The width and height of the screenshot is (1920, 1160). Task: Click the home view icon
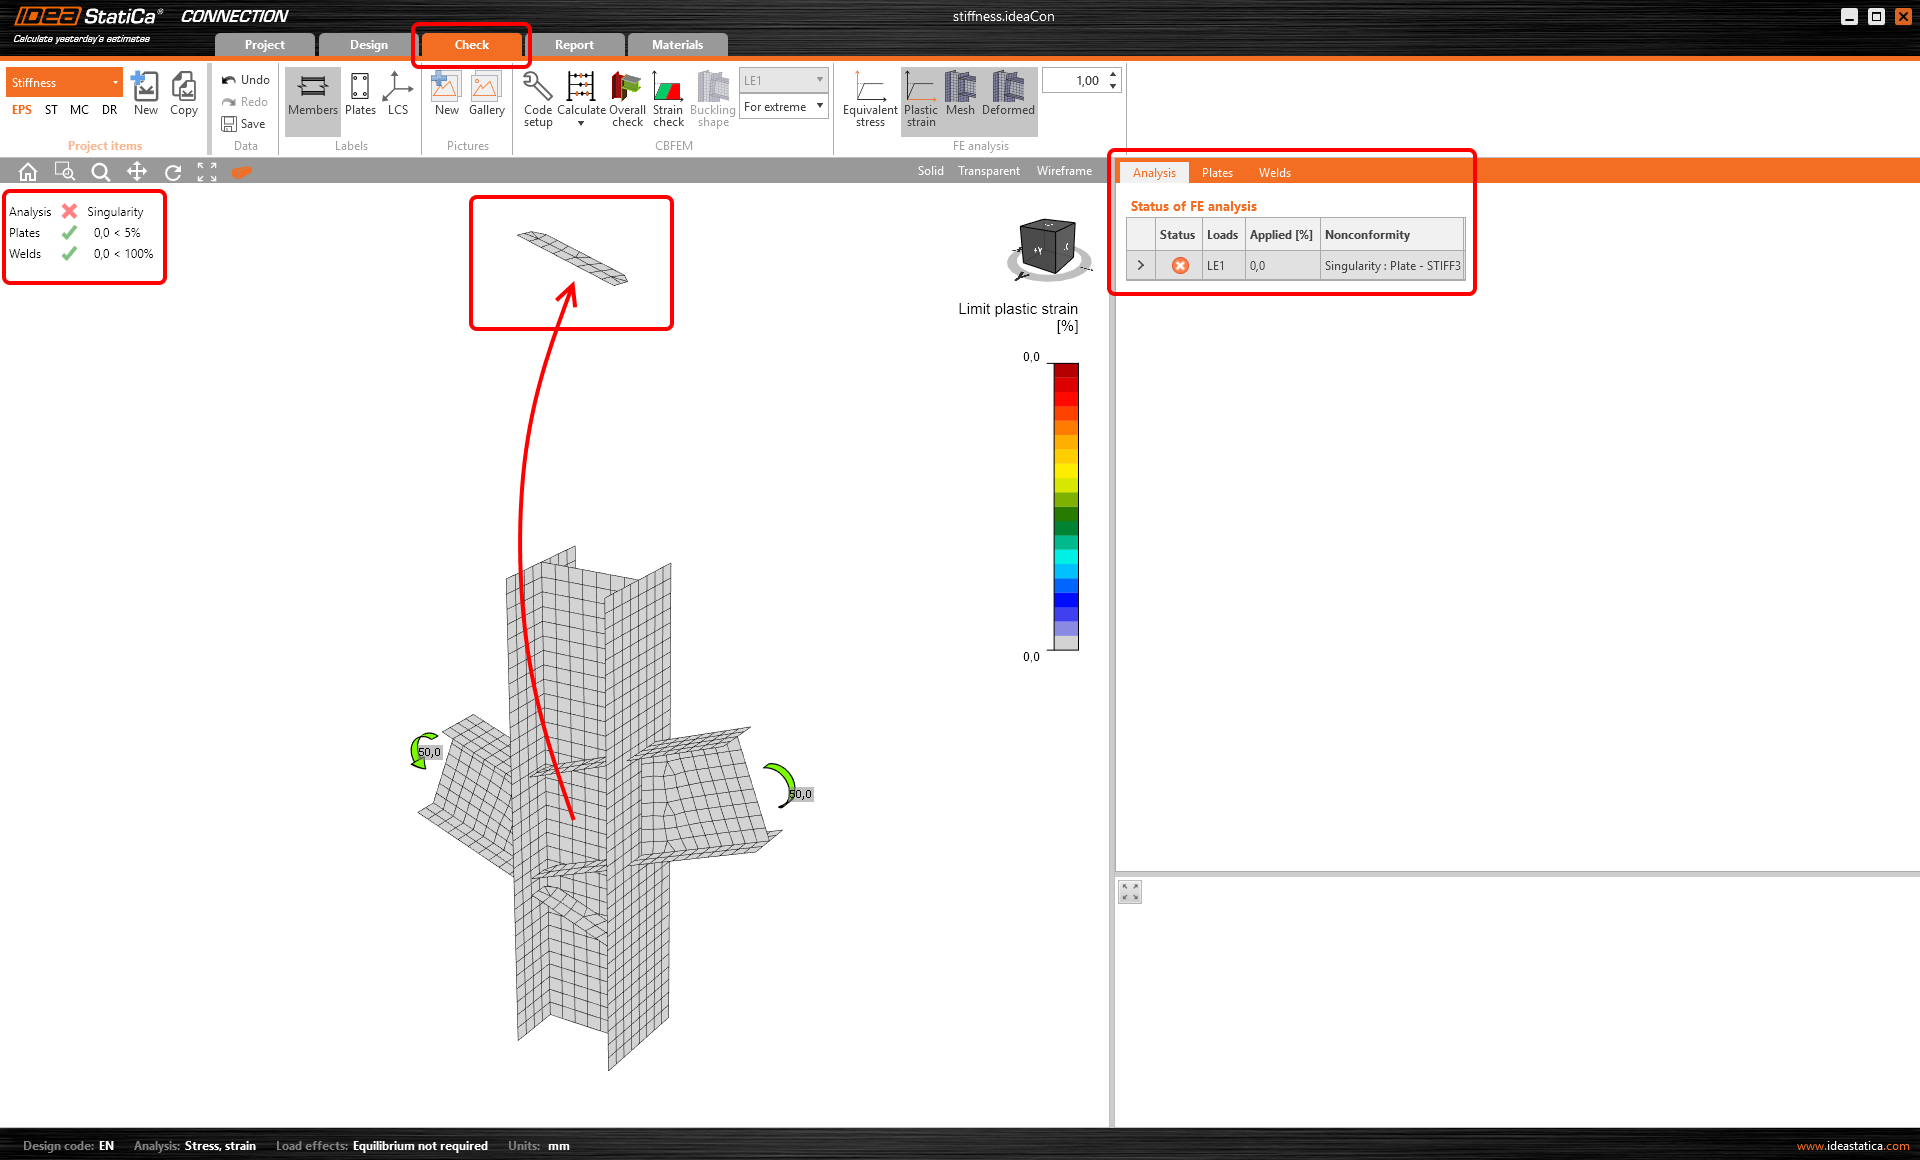click(28, 172)
